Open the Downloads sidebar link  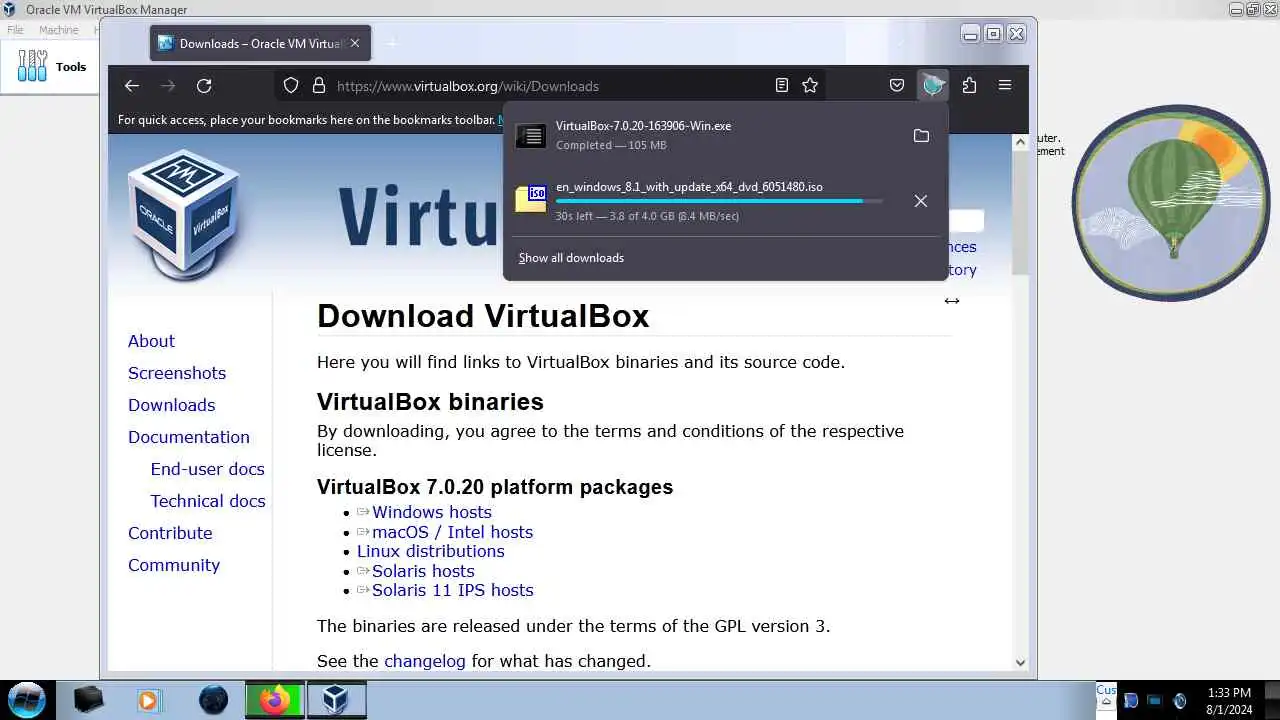171,405
